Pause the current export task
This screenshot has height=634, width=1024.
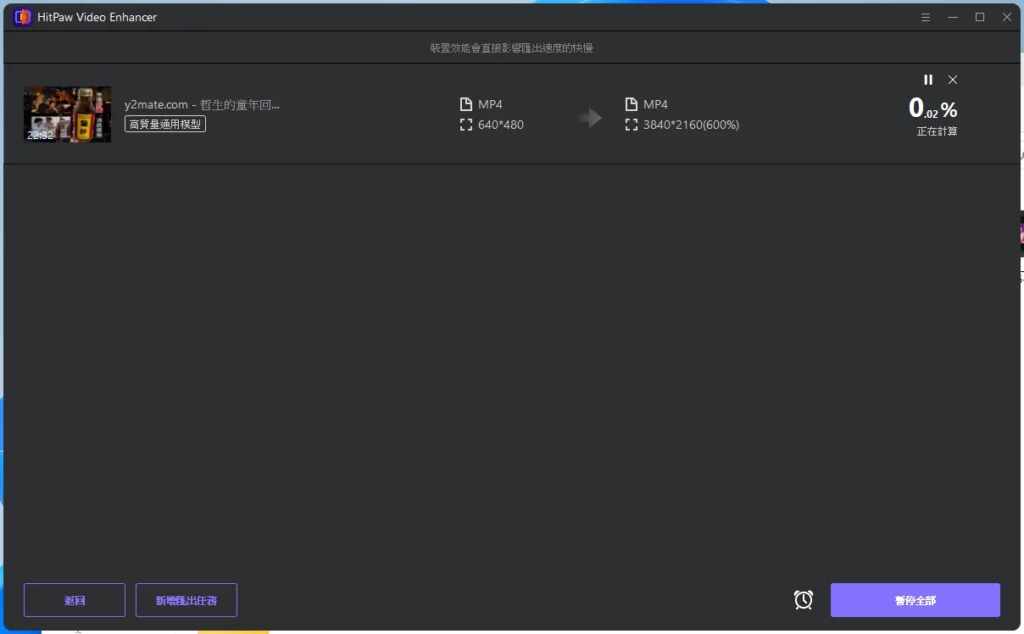(x=928, y=80)
